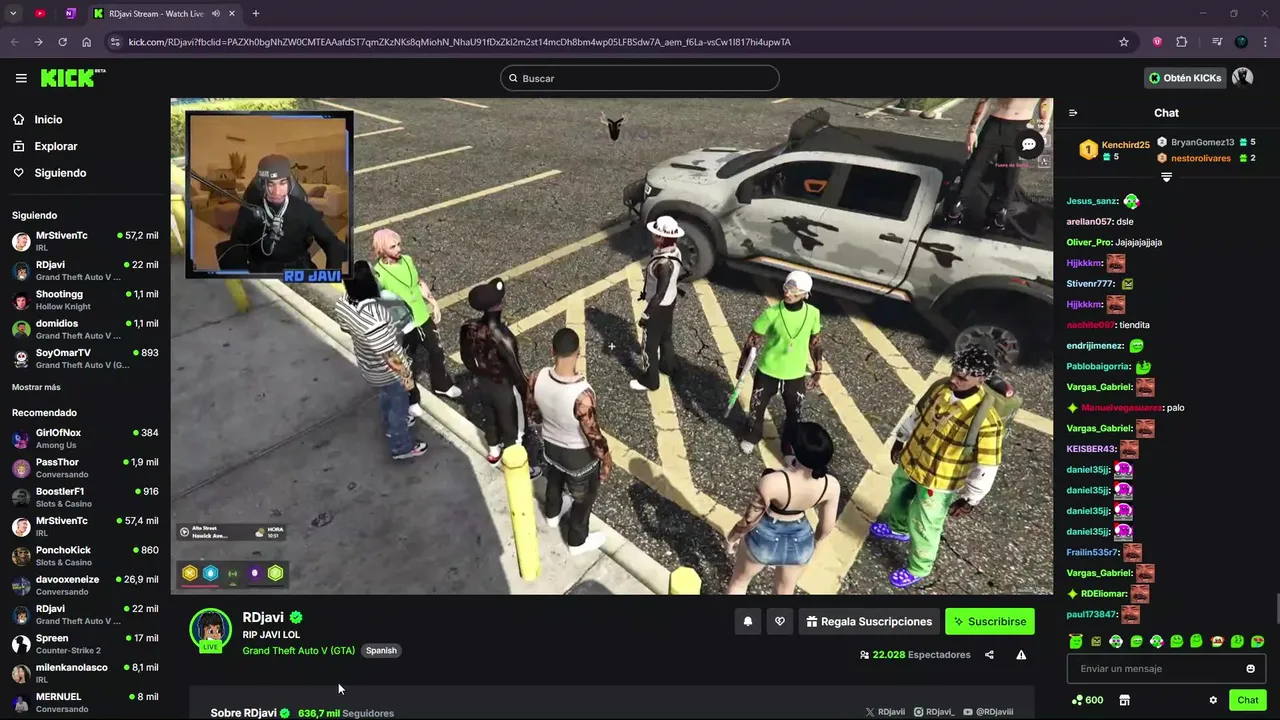Switch to the YouTube browser tab
This screenshot has width=1280, height=720.
40,14
